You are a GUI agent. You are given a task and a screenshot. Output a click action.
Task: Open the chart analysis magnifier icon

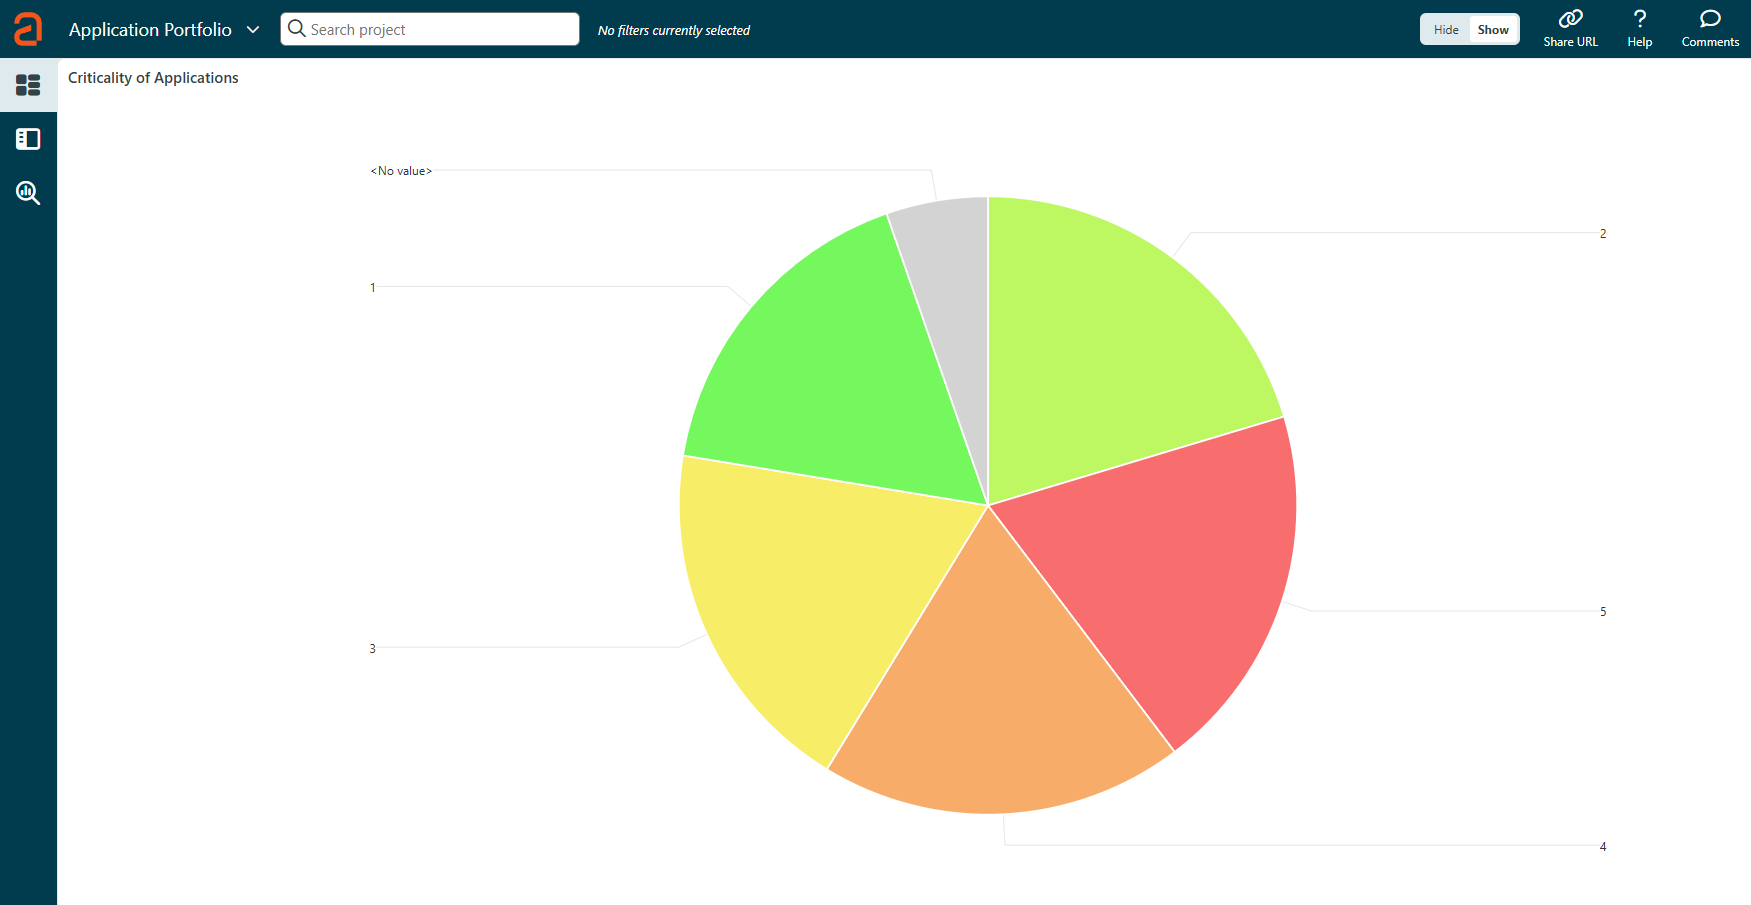click(28, 193)
